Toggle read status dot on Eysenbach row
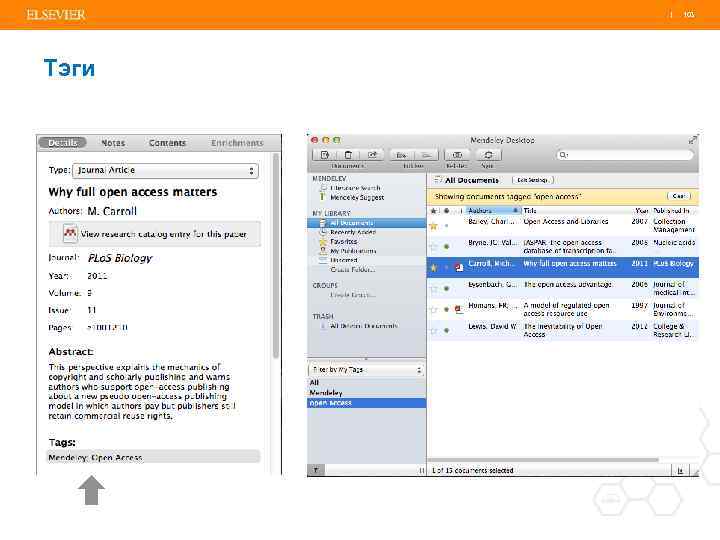The height and width of the screenshot is (540, 720). [446, 288]
